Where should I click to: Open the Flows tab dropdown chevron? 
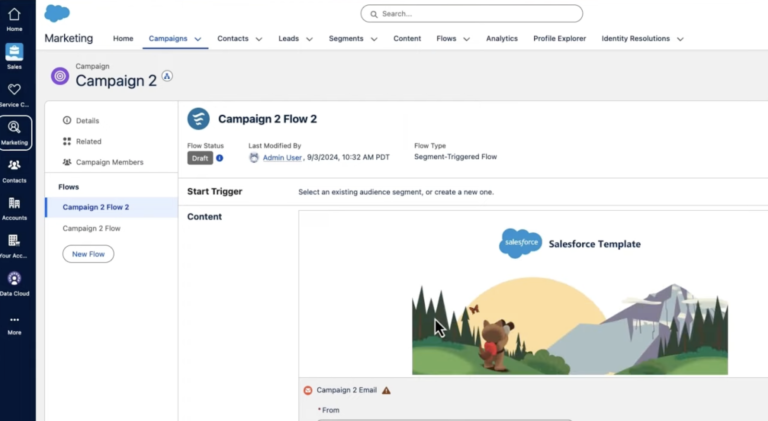click(x=466, y=39)
